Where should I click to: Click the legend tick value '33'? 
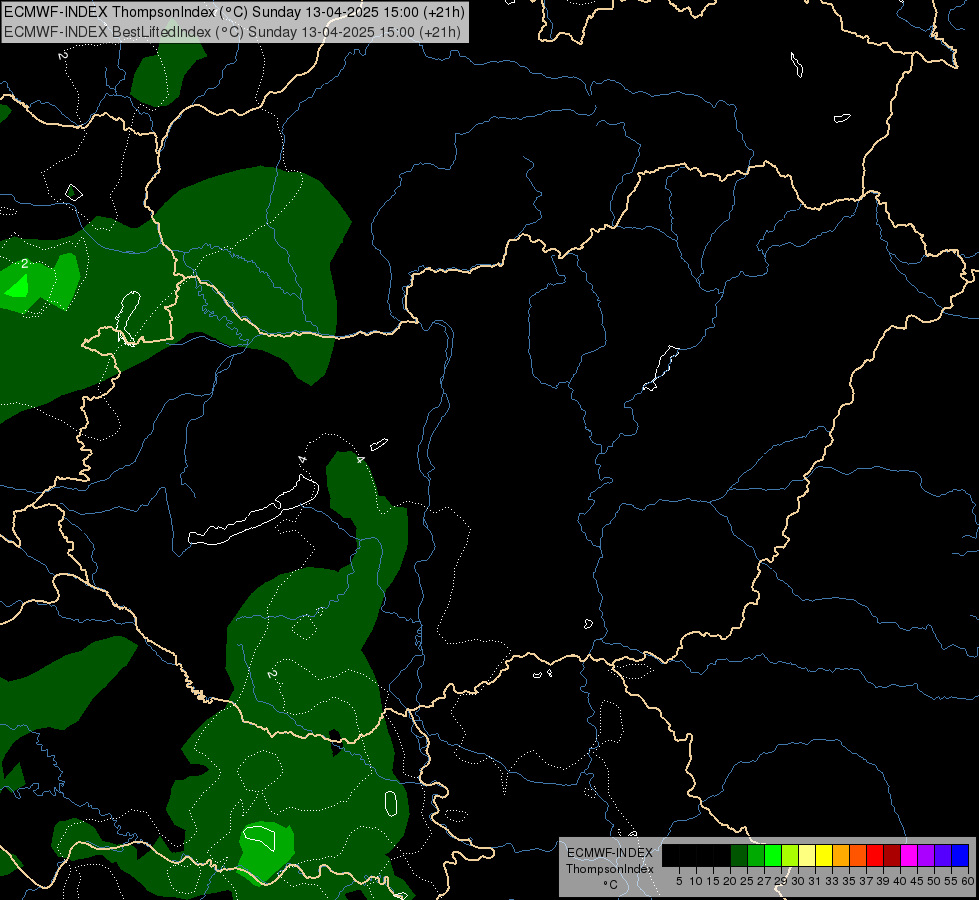832,881
